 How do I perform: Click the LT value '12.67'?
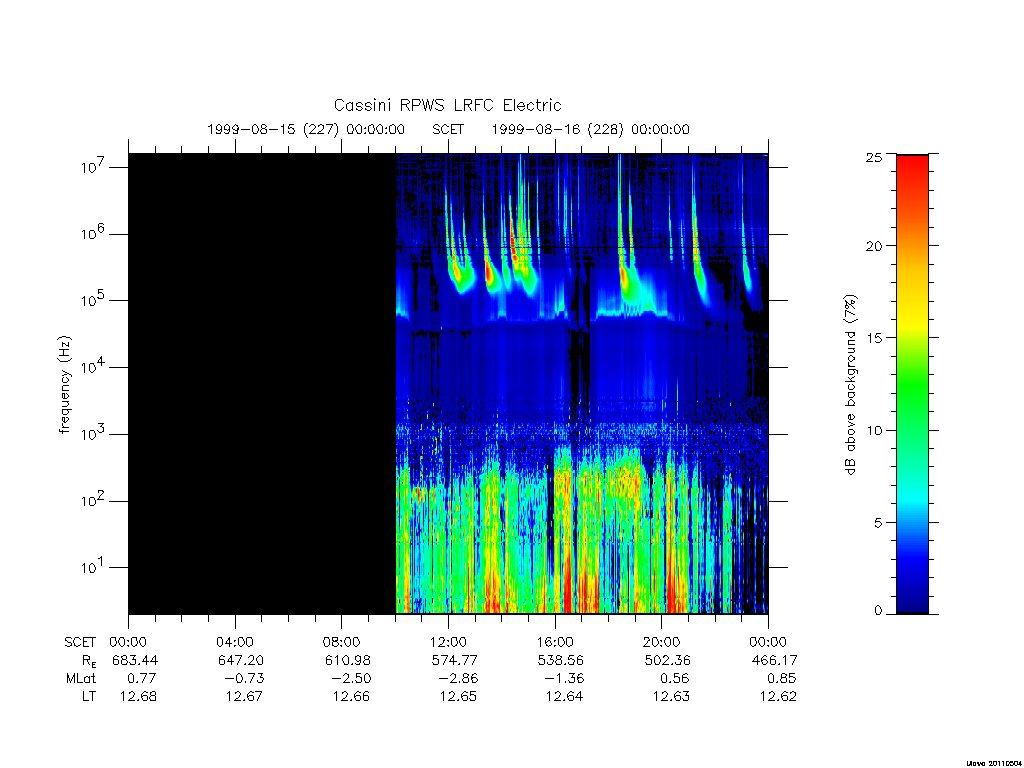(245, 697)
